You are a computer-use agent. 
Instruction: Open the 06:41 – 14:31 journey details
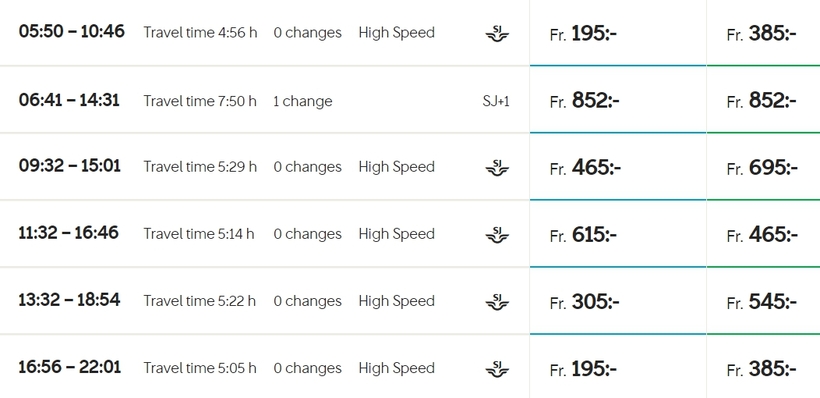[265, 99]
